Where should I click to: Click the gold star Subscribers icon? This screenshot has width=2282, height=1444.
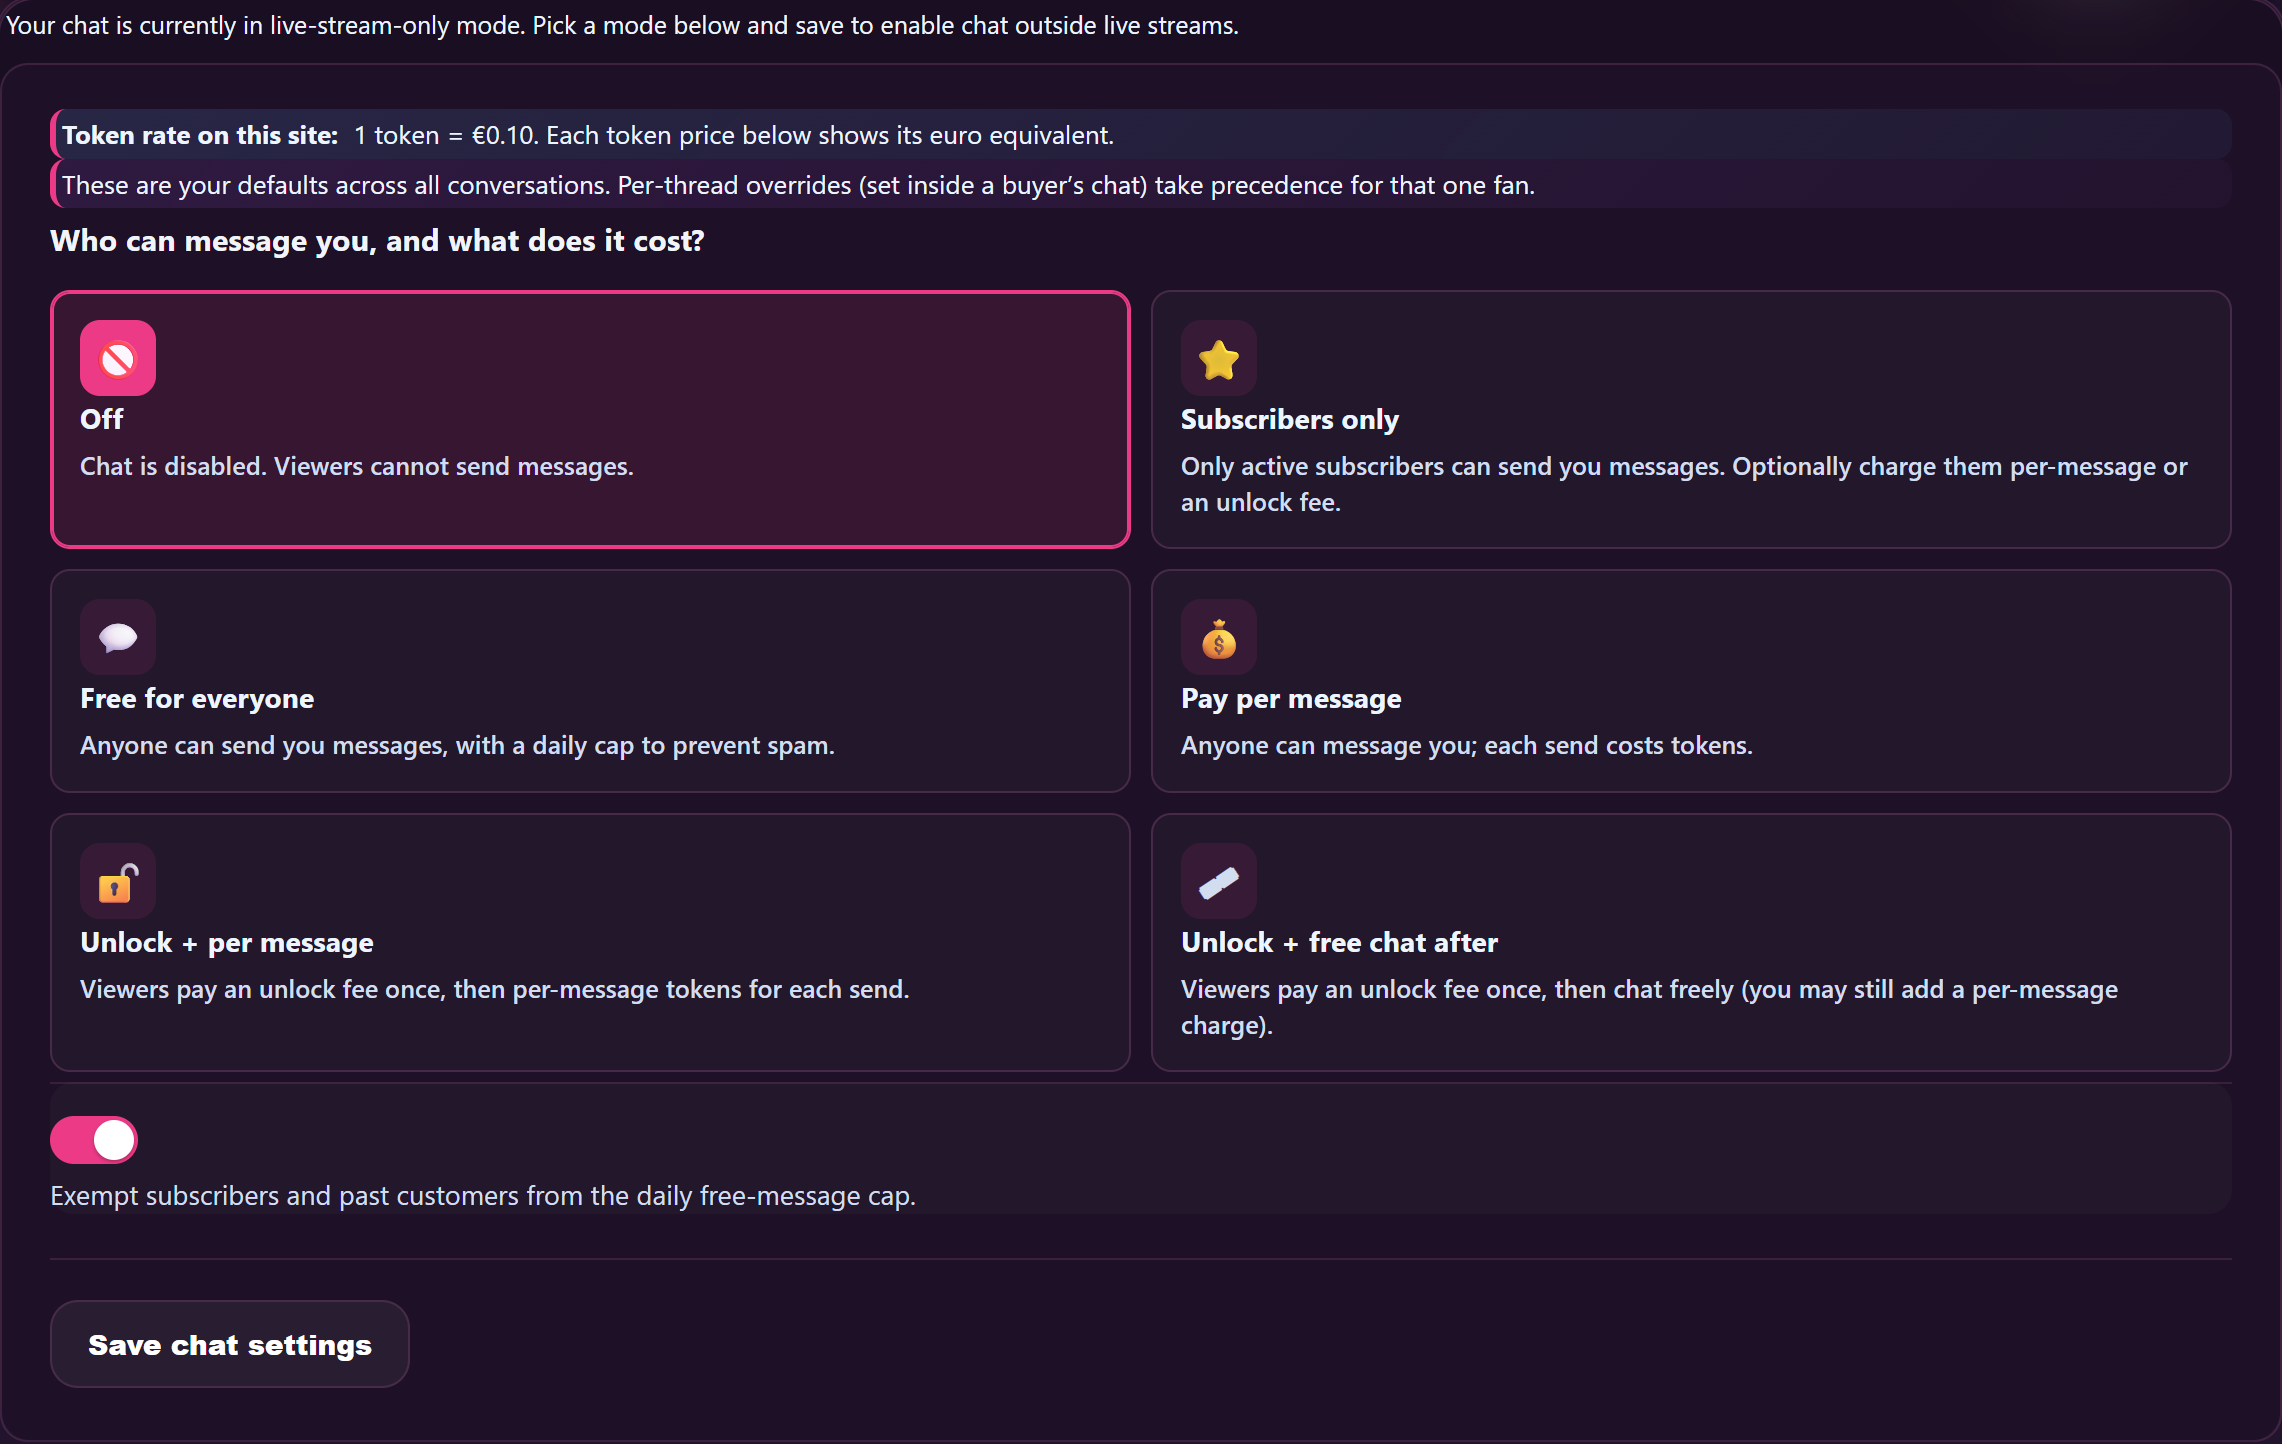click(1219, 358)
